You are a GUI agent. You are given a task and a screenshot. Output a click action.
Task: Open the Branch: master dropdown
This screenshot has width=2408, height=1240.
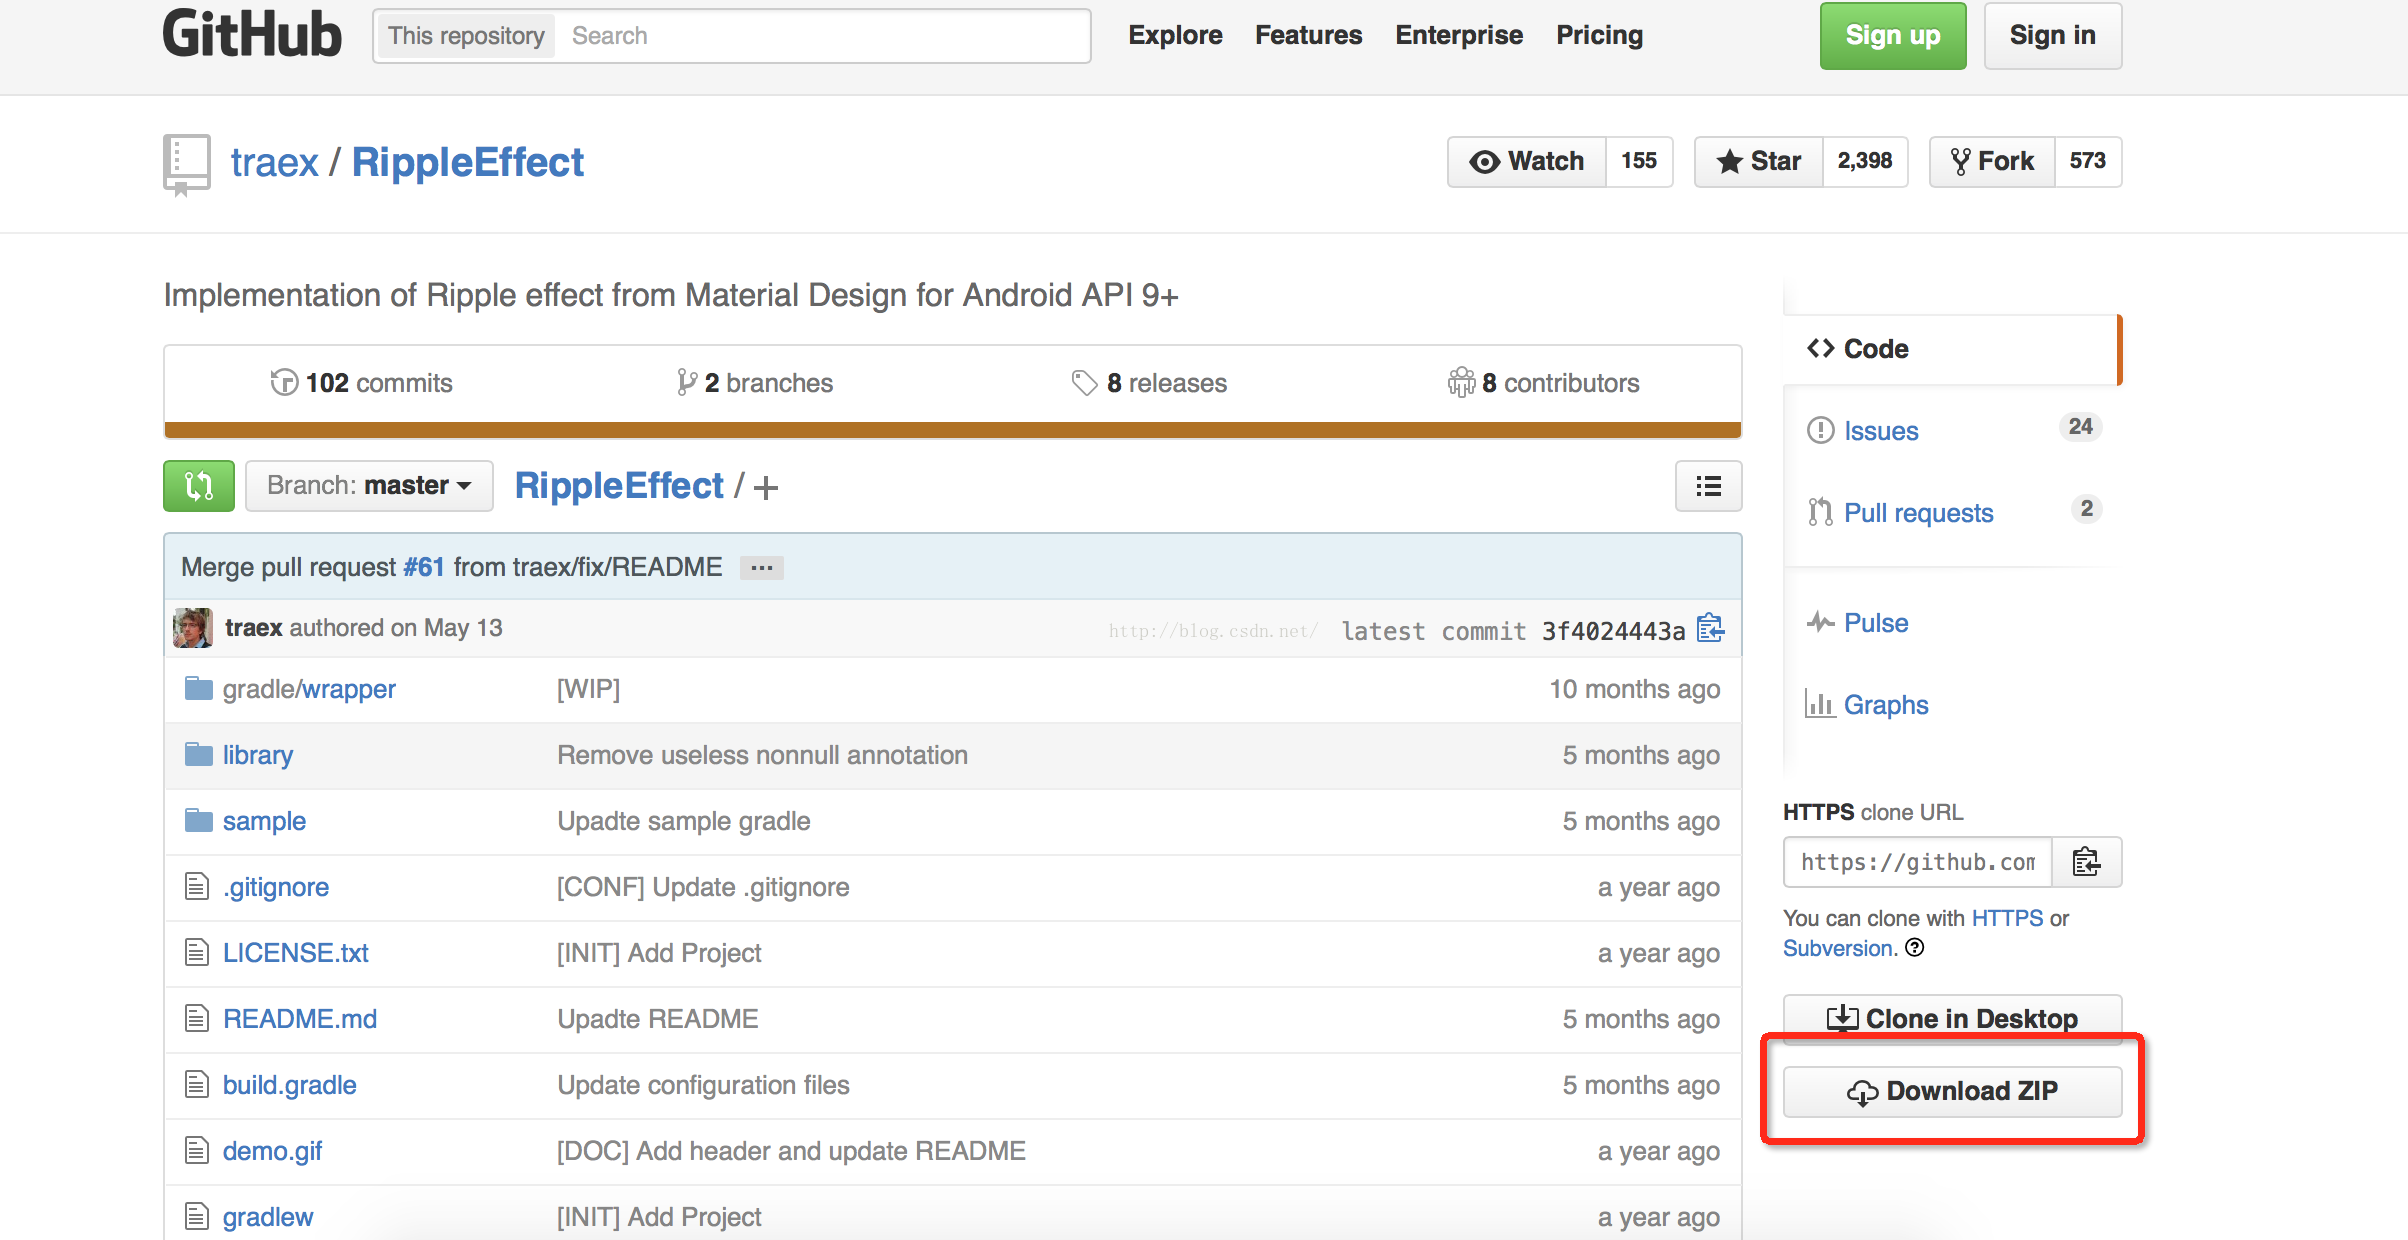(369, 486)
